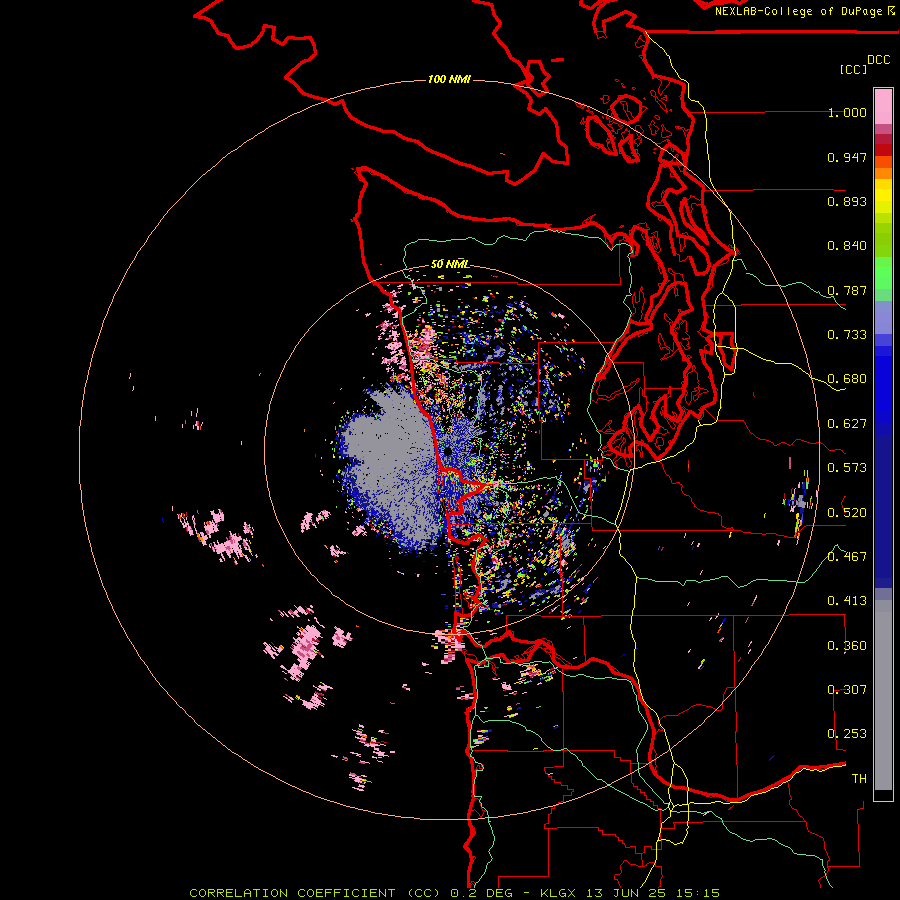Select the 1.000 value on the legend
900x900 pixels.
847,112
